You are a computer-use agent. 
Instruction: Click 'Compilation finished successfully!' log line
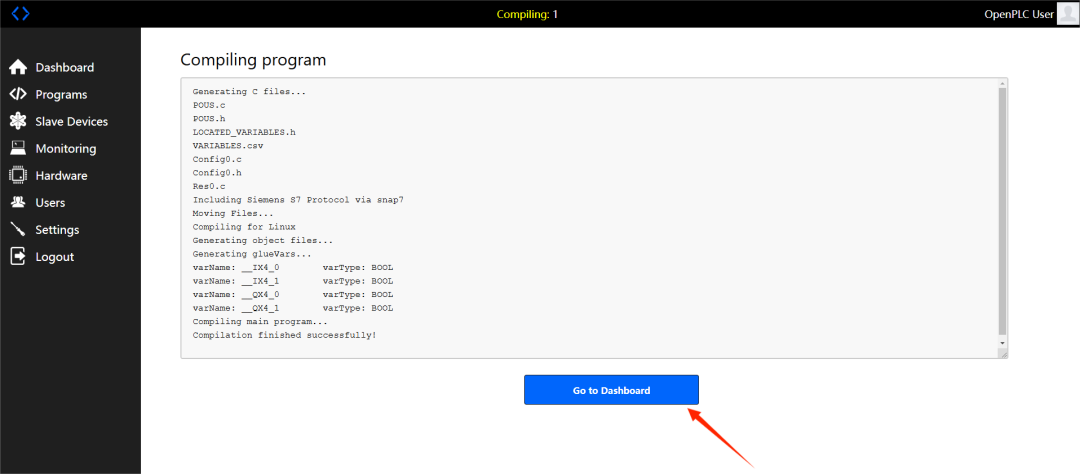coord(284,336)
